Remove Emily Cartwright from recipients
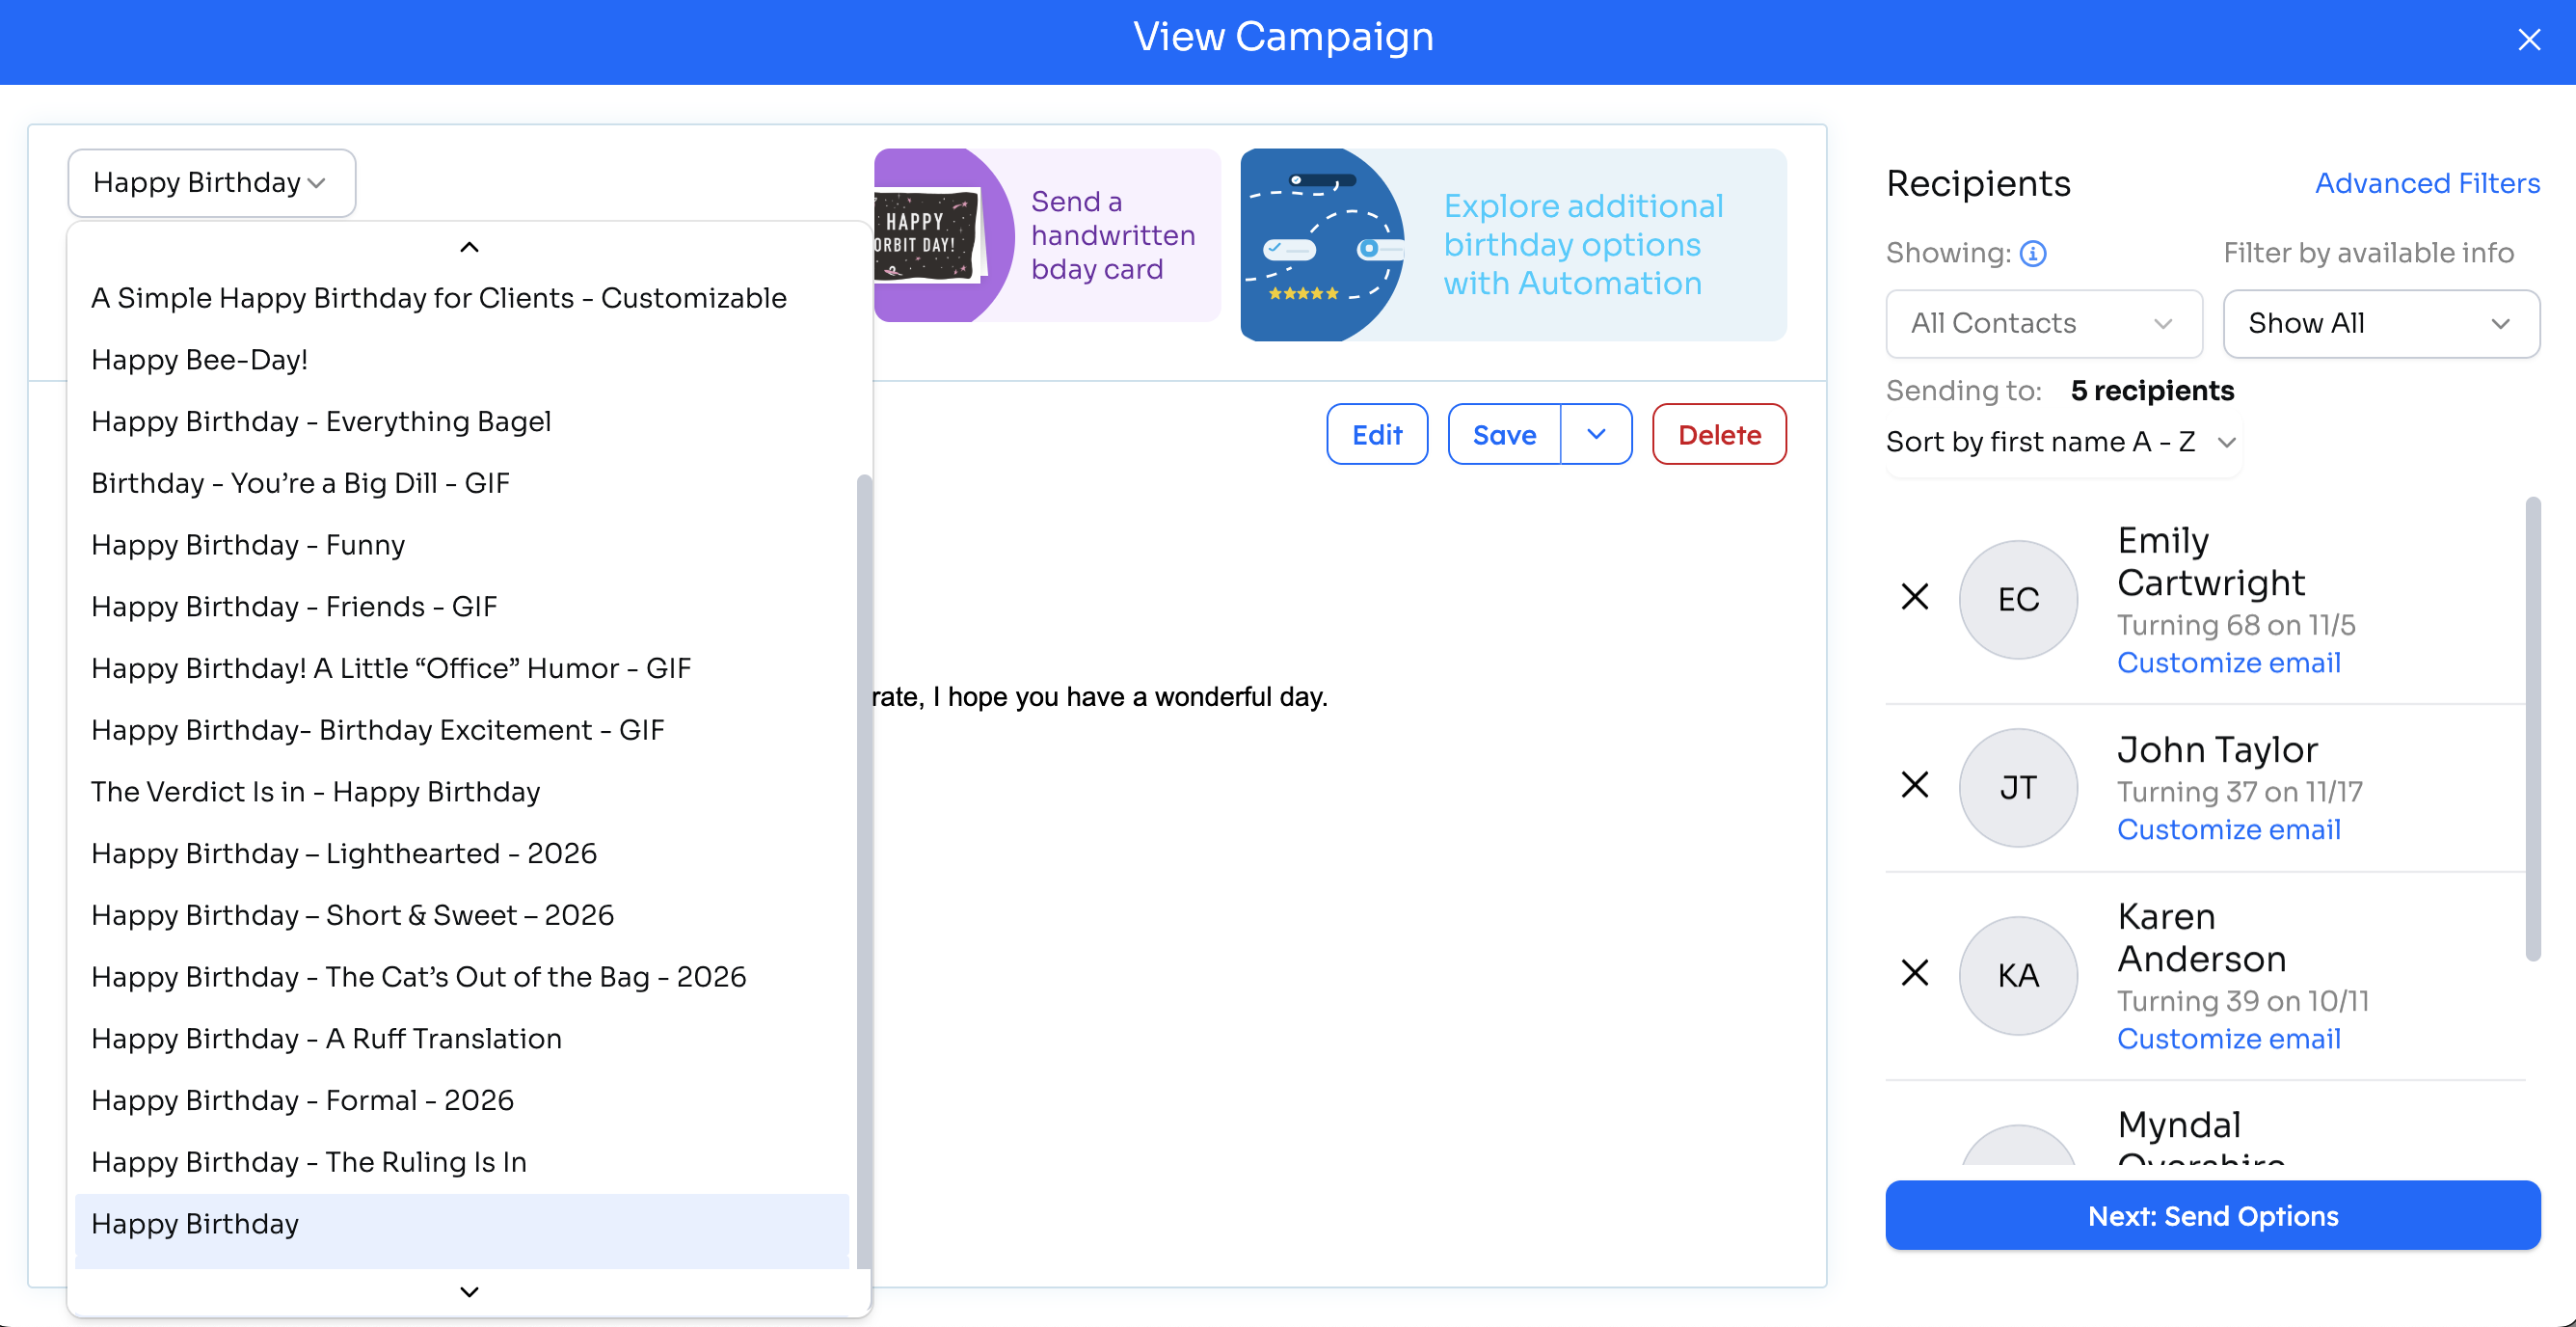The image size is (2576, 1327). (1915, 597)
